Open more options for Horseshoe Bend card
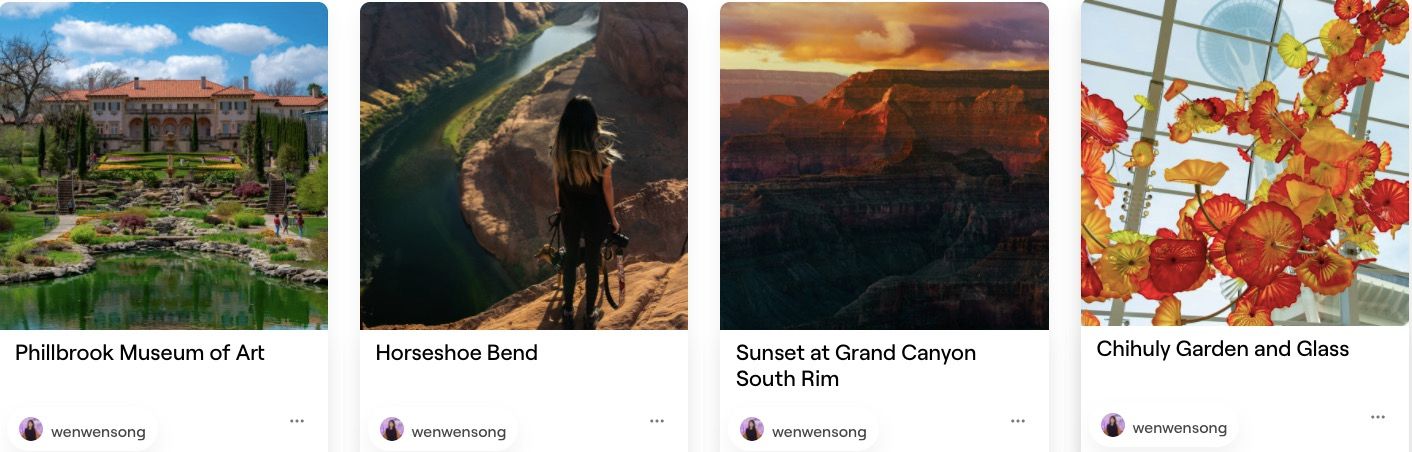This screenshot has height=452, width=1412. [657, 421]
